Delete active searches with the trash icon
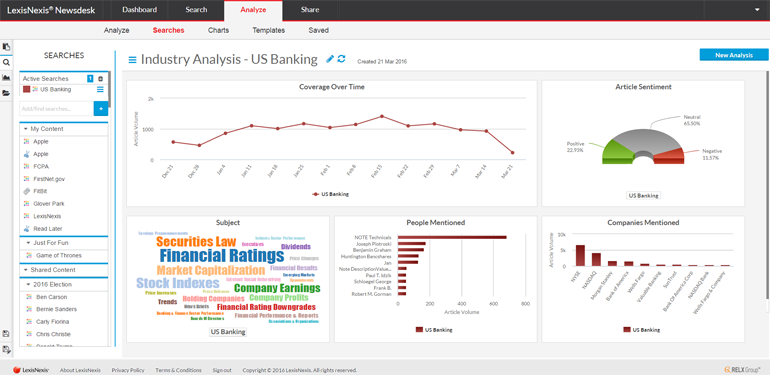 pyautogui.click(x=101, y=79)
